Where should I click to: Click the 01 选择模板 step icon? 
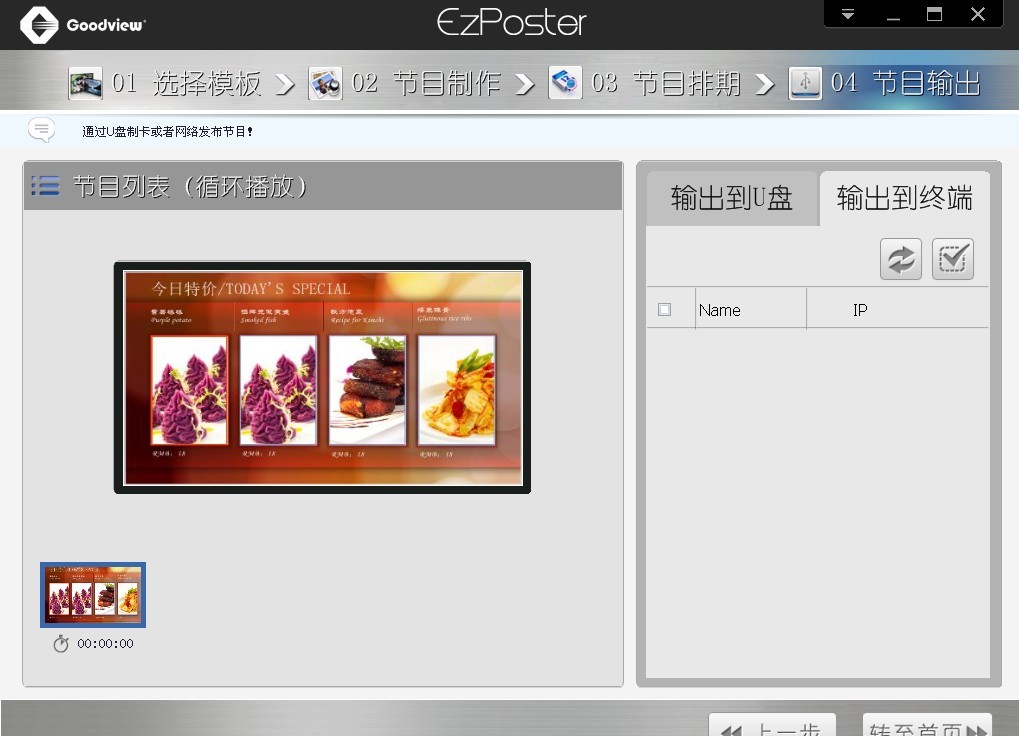(86, 83)
